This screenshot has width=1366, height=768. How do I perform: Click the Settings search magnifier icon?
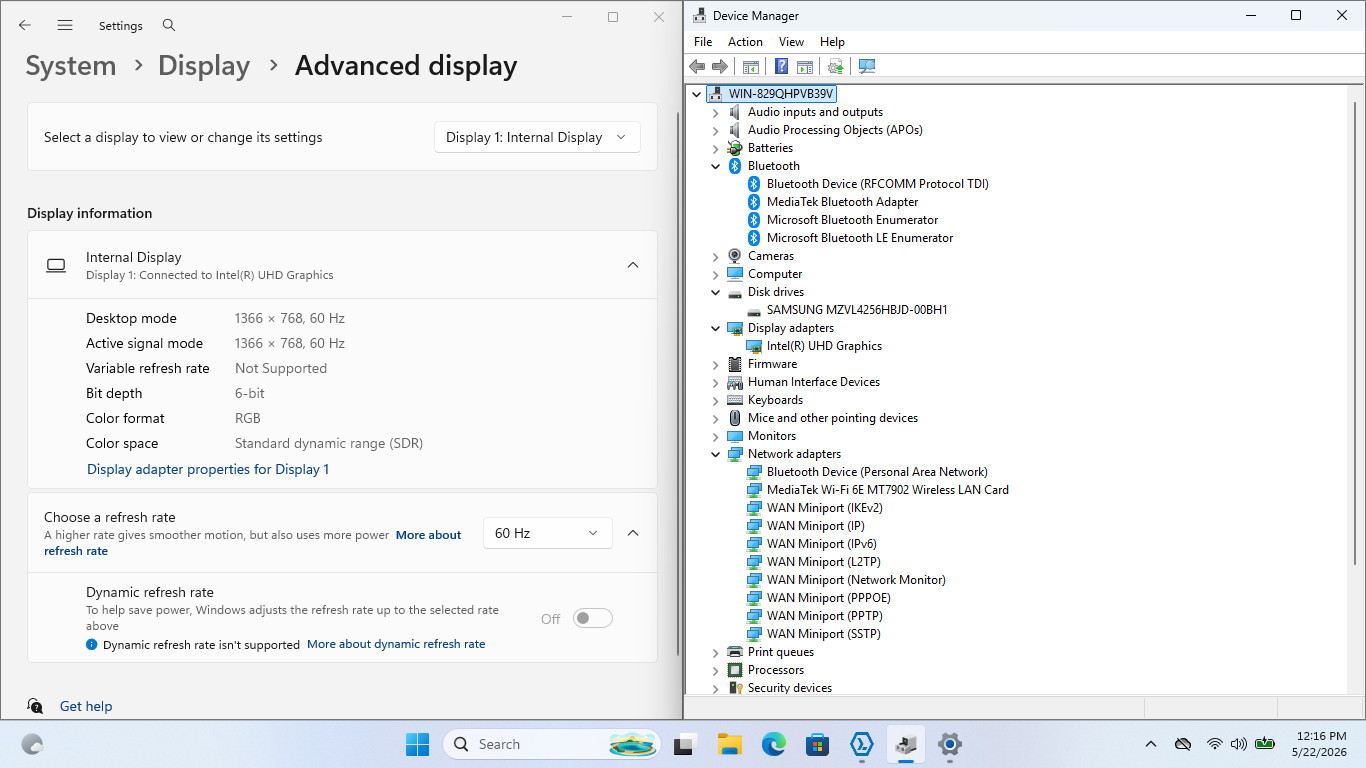point(169,25)
